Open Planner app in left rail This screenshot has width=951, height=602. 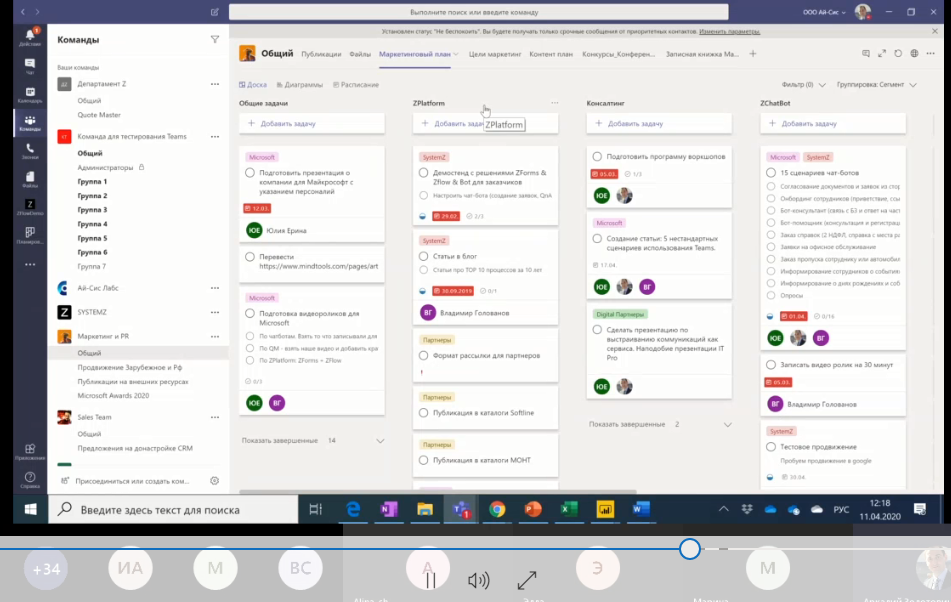[30, 235]
